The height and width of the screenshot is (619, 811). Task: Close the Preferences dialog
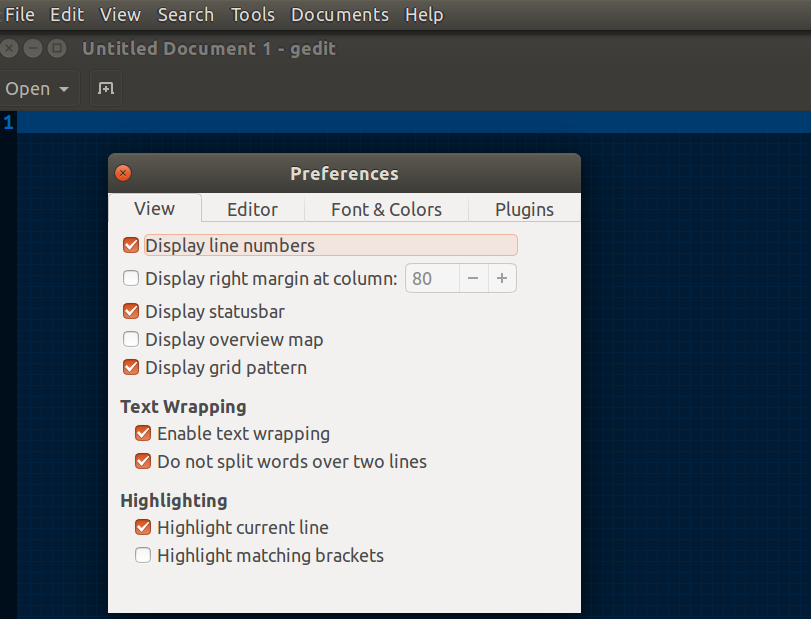pyautogui.click(x=123, y=173)
